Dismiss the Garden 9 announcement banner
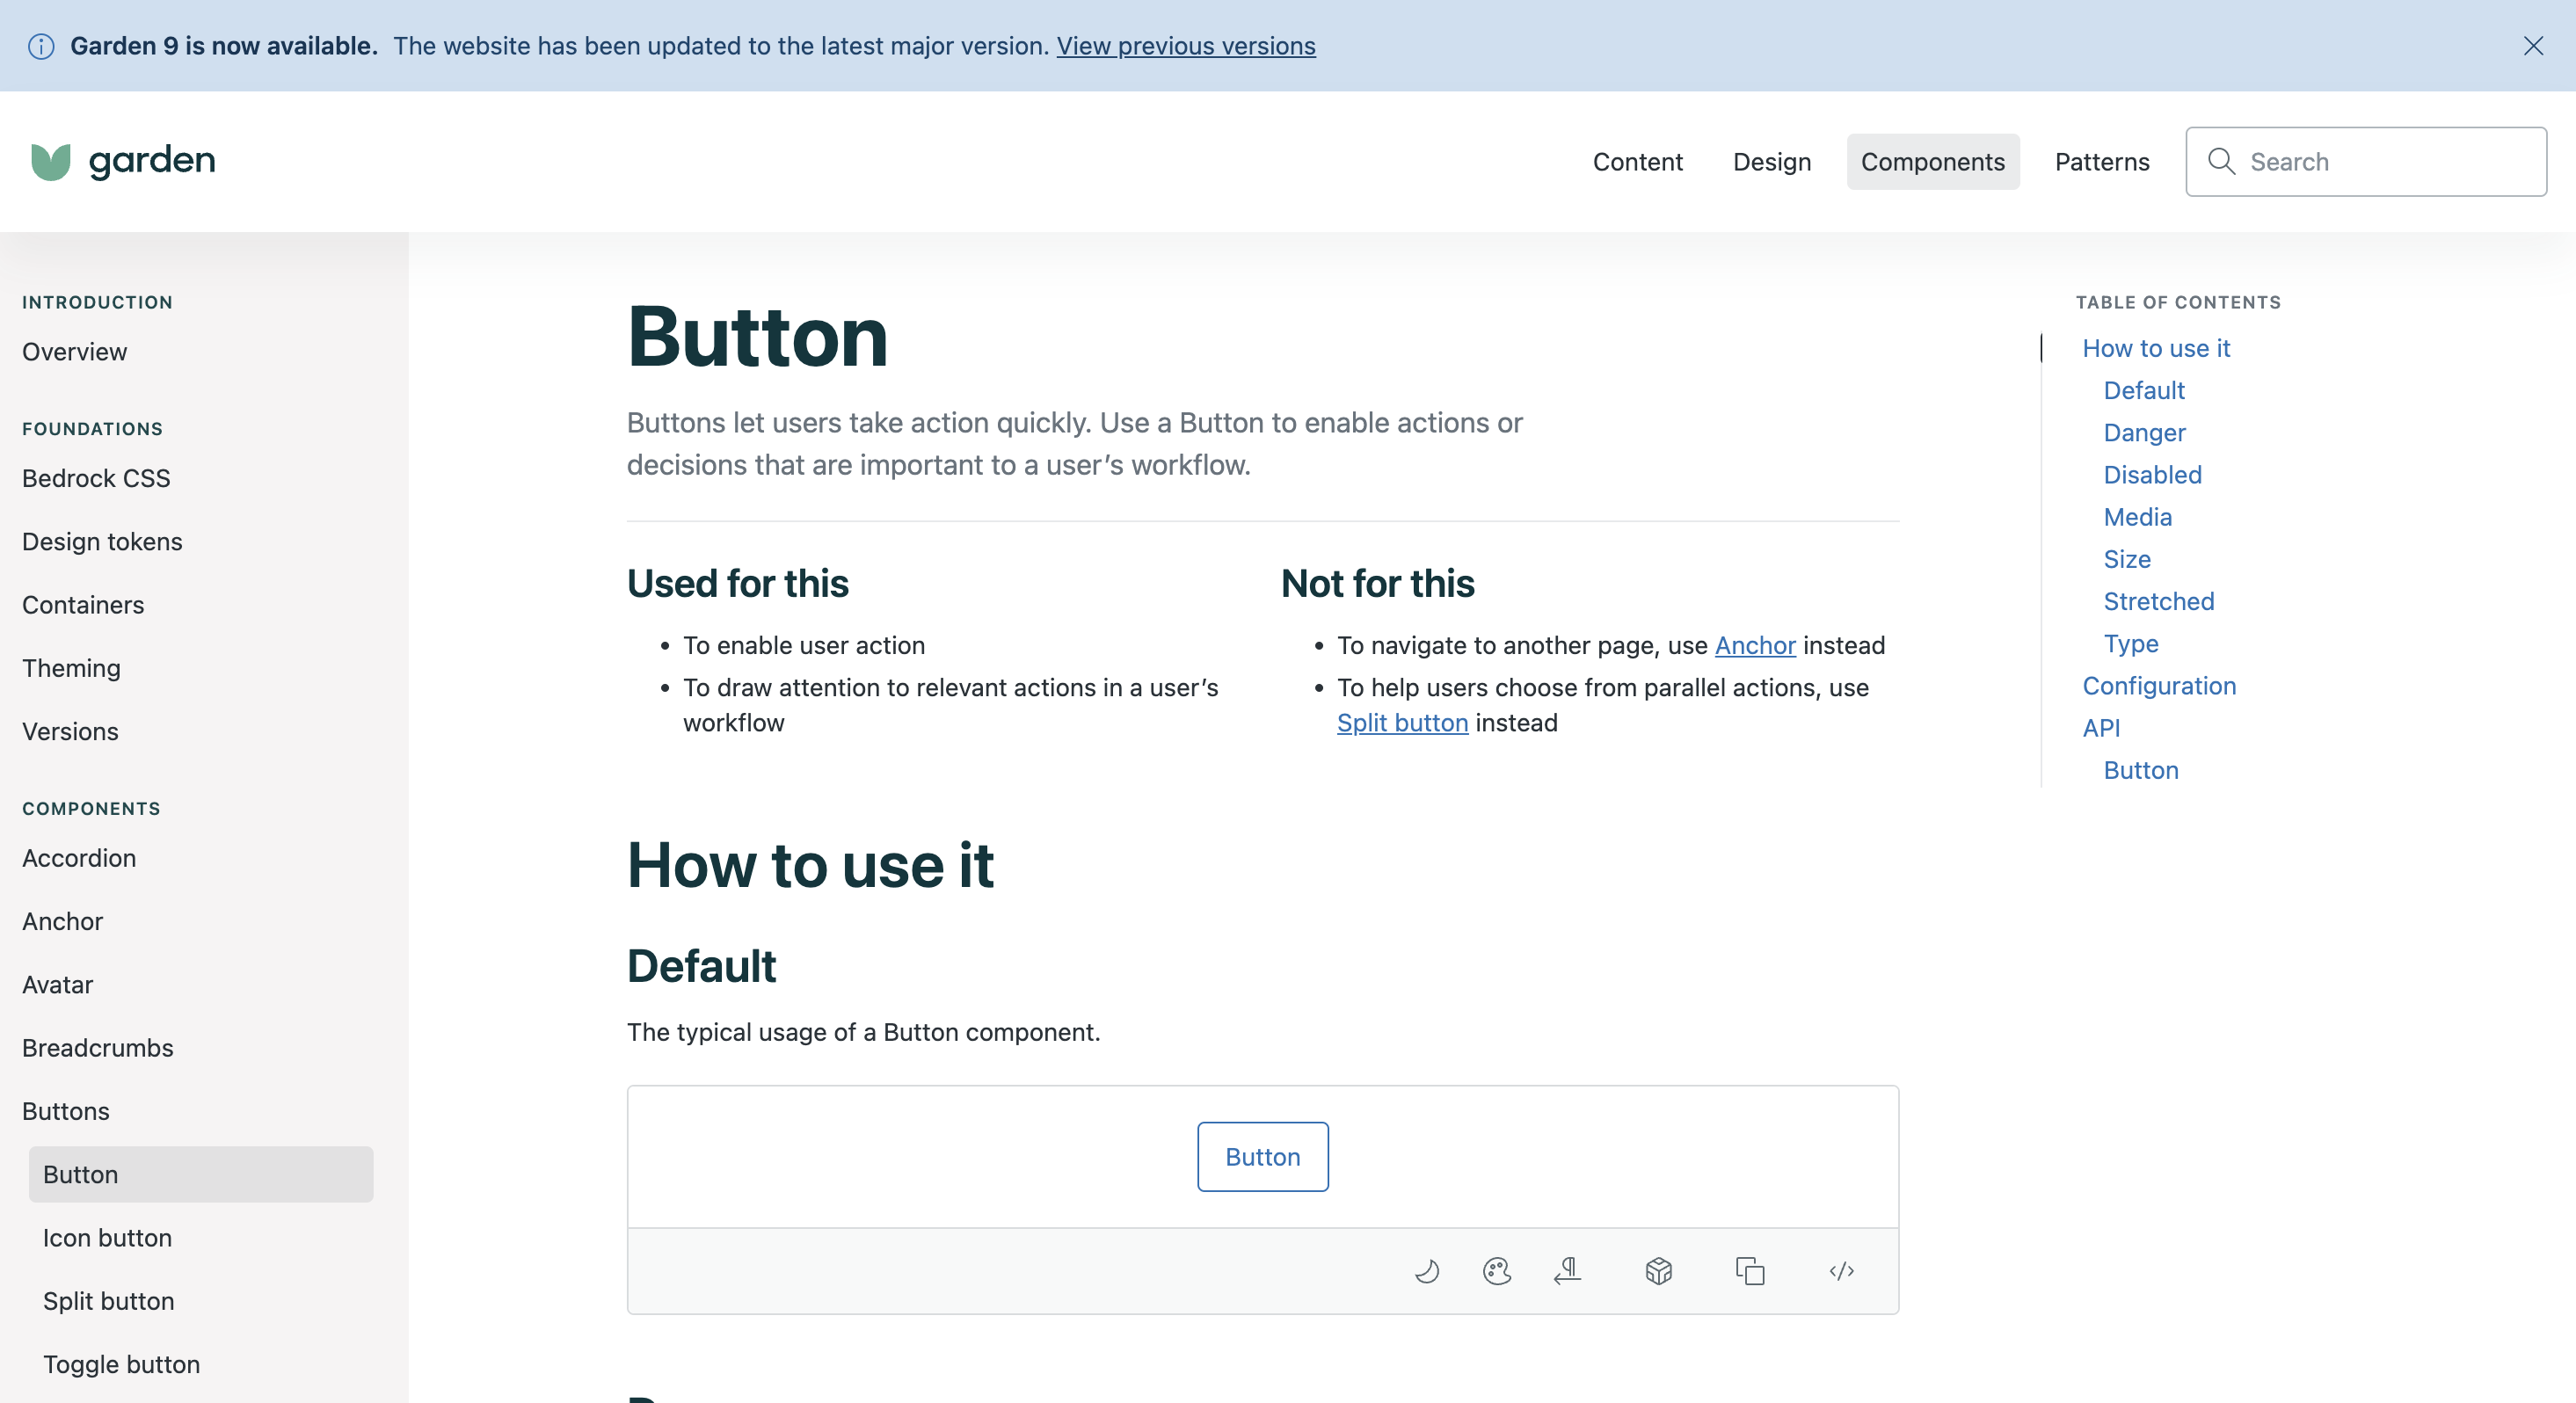Viewport: 2576px width, 1403px height. (x=2533, y=46)
